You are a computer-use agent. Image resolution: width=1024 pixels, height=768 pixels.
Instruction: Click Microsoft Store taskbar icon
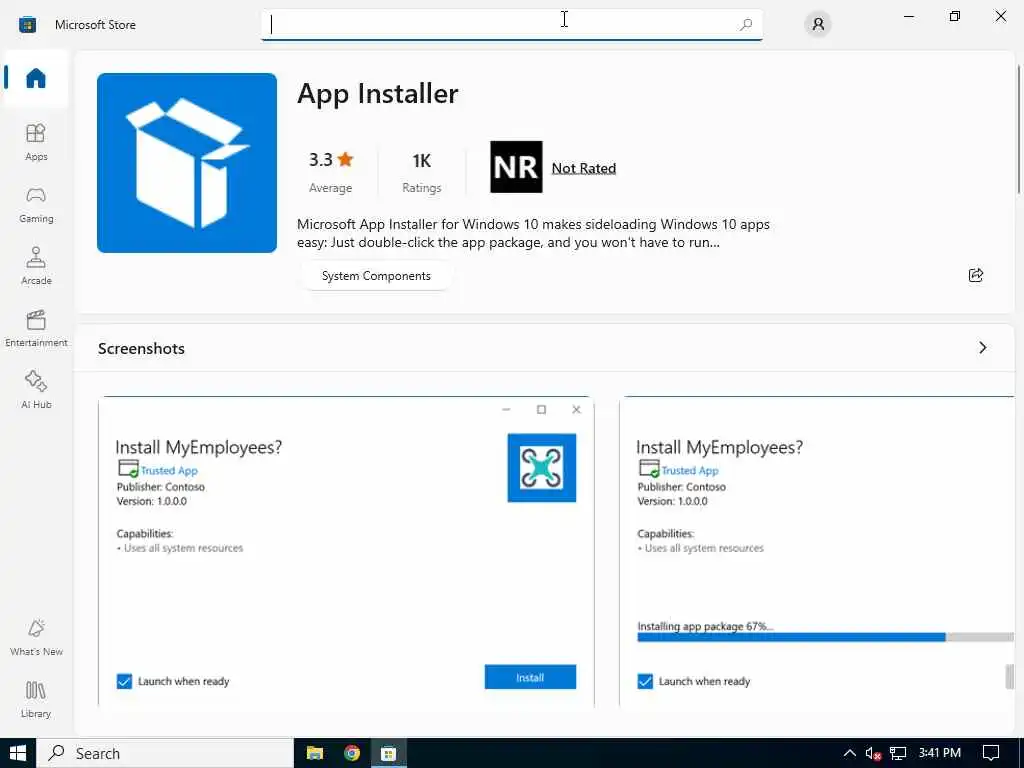[x=389, y=753]
